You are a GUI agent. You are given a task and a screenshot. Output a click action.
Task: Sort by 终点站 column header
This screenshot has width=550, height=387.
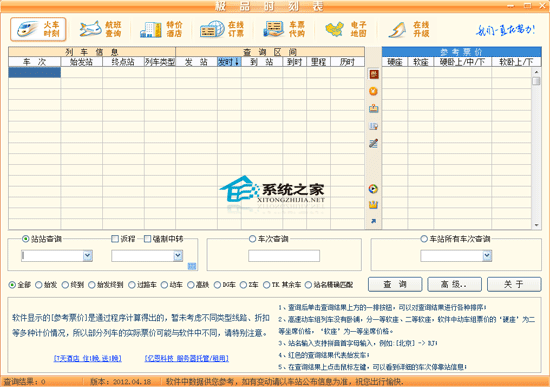(123, 62)
